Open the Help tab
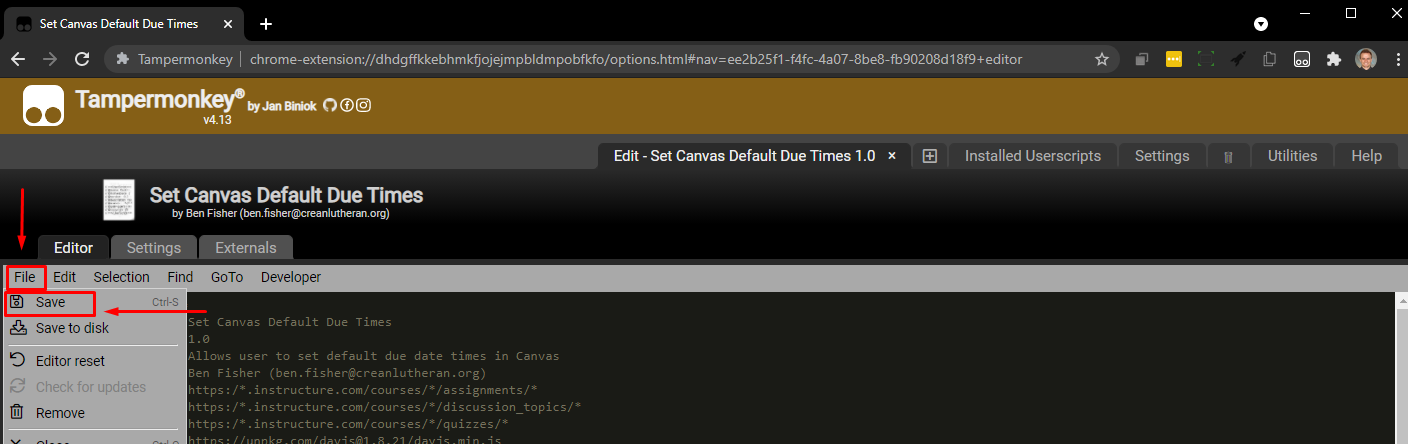 click(x=1366, y=156)
